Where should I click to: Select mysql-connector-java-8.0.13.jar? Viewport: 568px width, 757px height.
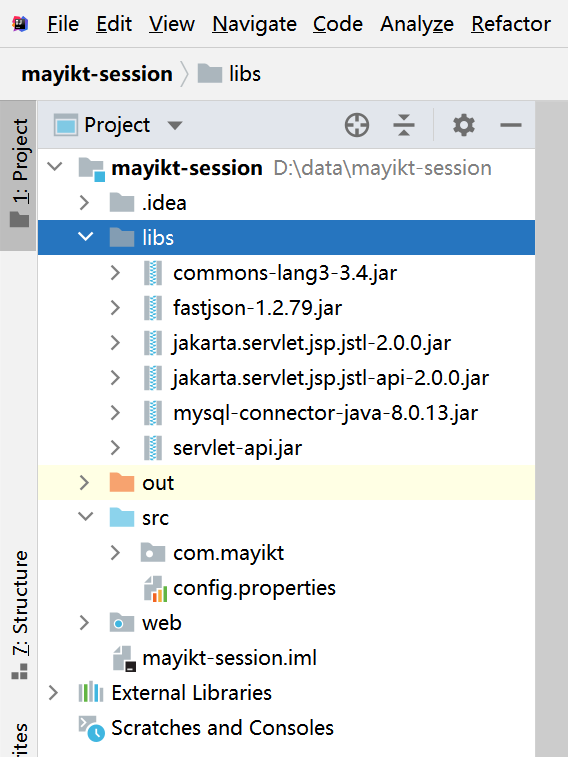(x=326, y=413)
